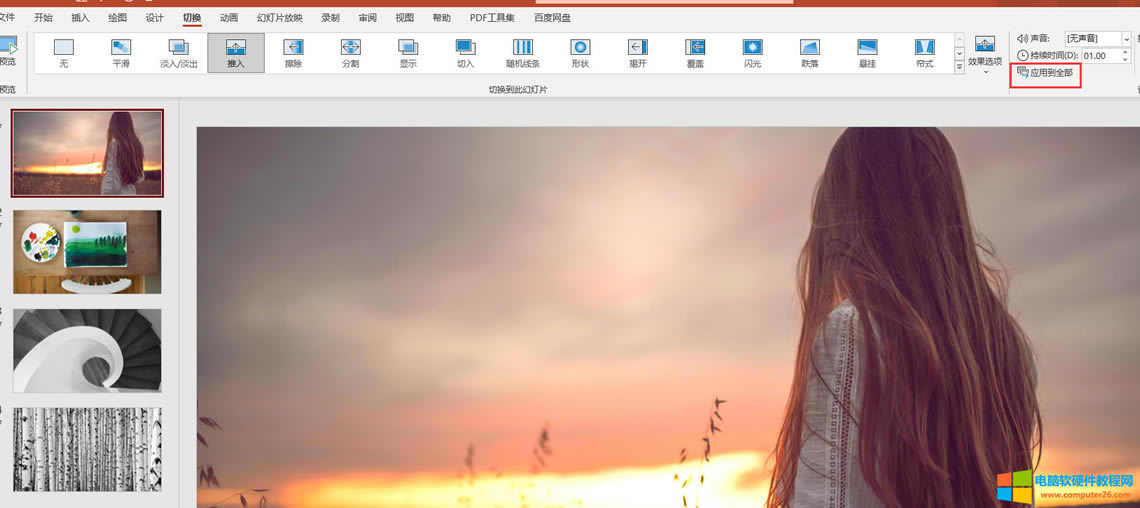Select the 平滑 (Morph) transition
The image size is (1140, 508).
[x=121, y=52]
